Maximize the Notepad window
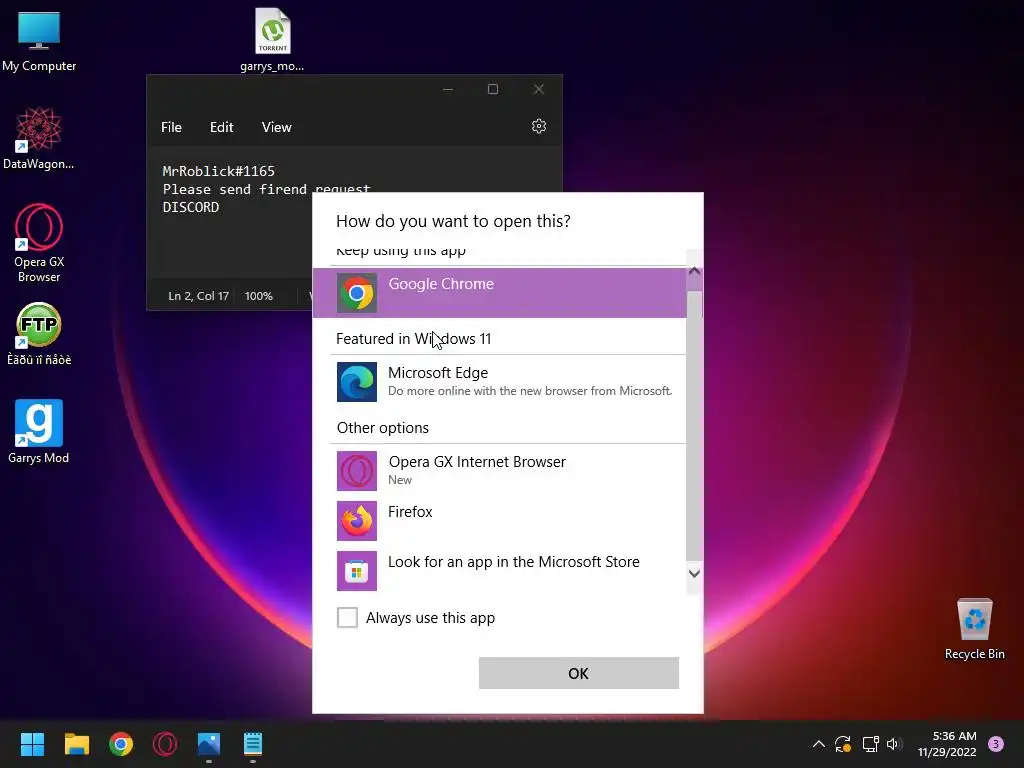The height and width of the screenshot is (768, 1024). click(493, 89)
